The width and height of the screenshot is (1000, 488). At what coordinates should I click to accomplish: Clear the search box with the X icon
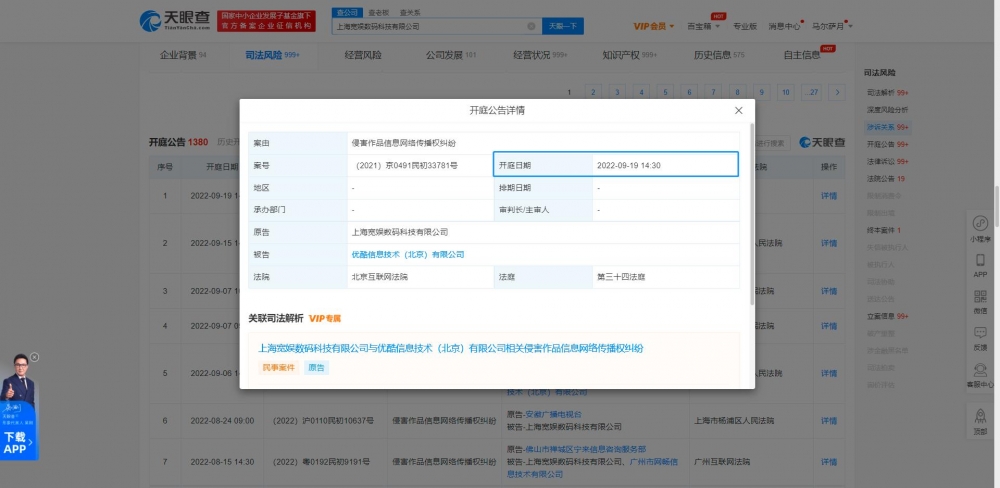pyautogui.click(x=531, y=26)
